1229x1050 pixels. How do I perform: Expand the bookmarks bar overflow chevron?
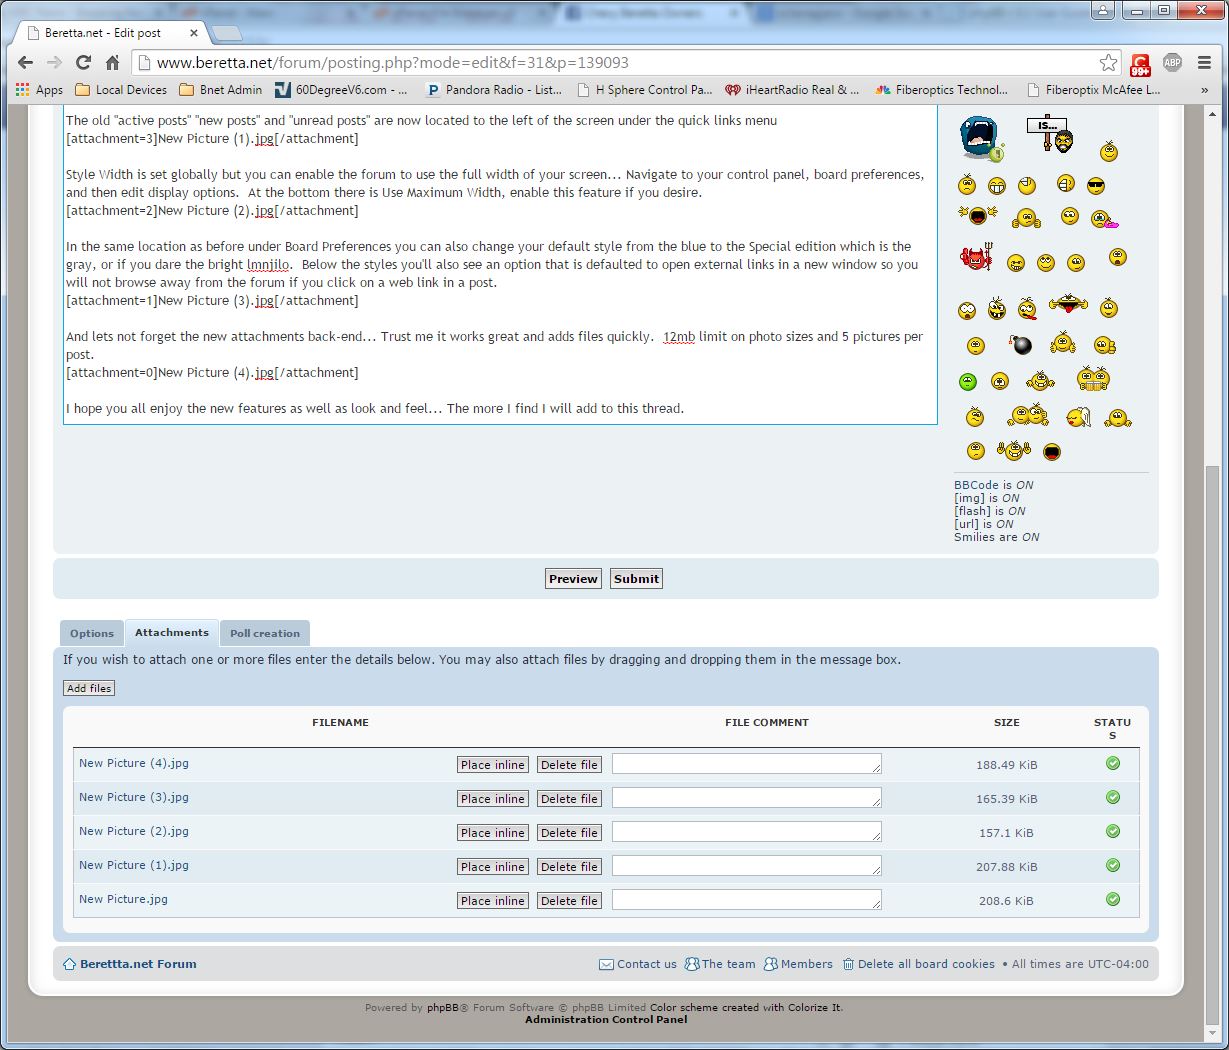[x=1204, y=90]
